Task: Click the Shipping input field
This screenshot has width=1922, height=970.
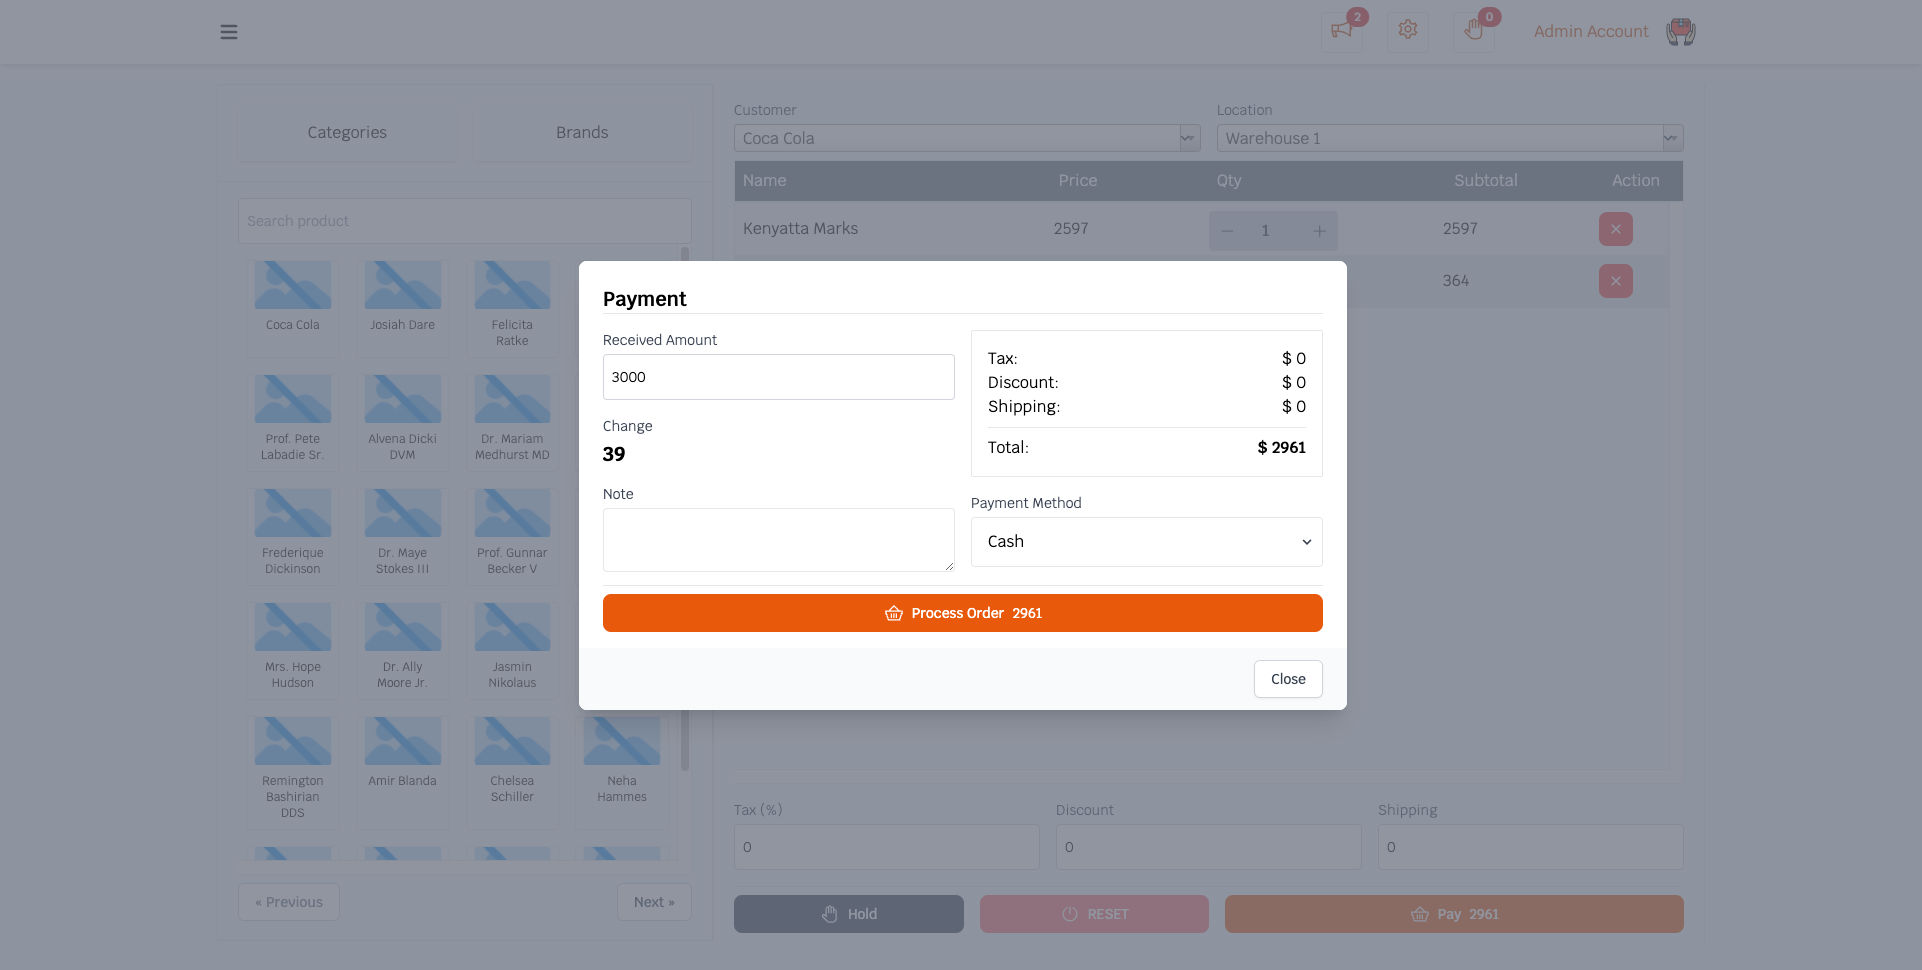Action: pos(1531,847)
